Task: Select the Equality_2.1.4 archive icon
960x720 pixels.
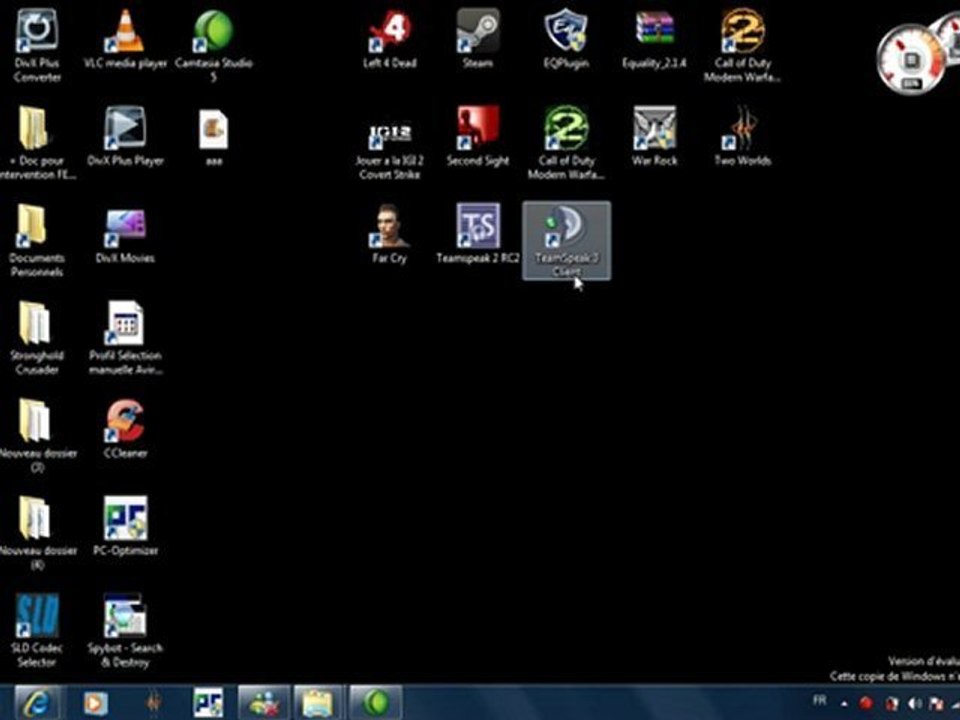Action: click(654, 38)
